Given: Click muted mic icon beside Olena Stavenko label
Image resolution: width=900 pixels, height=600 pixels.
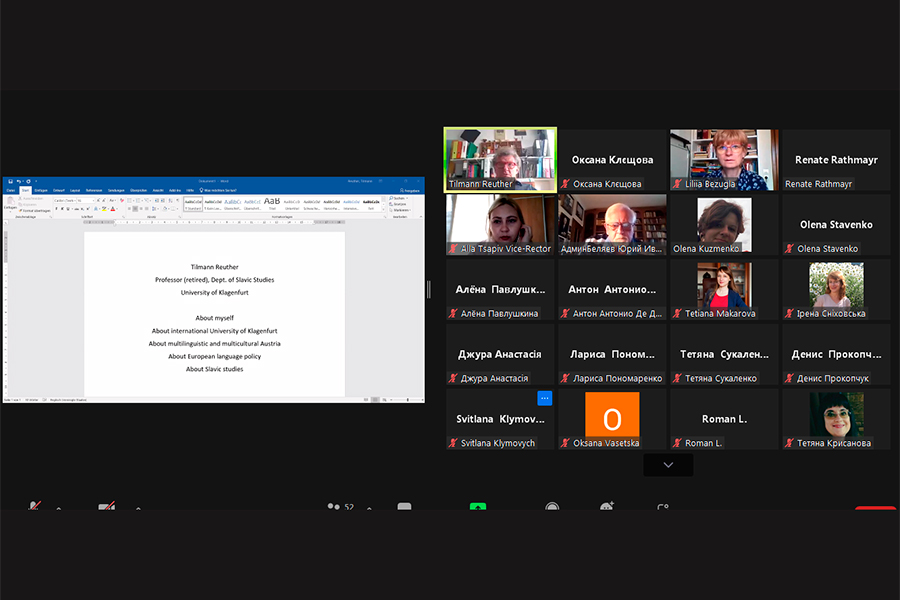Looking at the screenshot, I should tap(789, 249).
